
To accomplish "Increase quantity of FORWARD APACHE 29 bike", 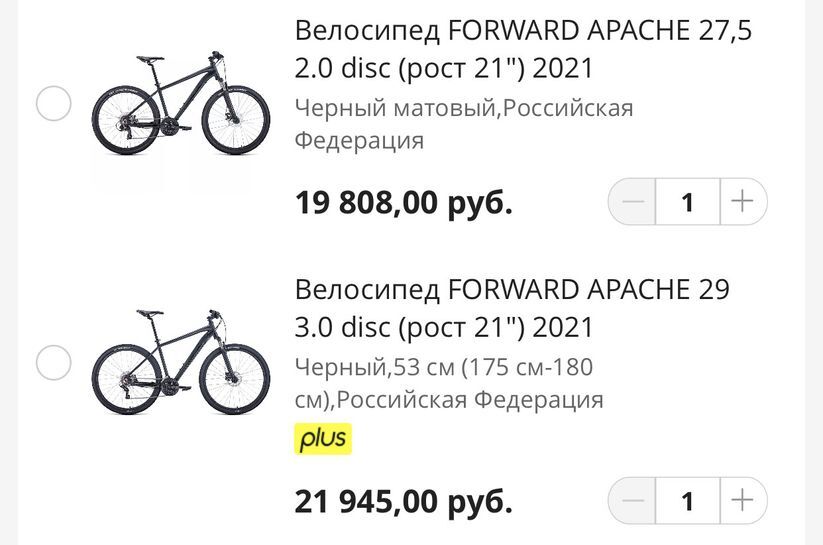I will (742, 500).
